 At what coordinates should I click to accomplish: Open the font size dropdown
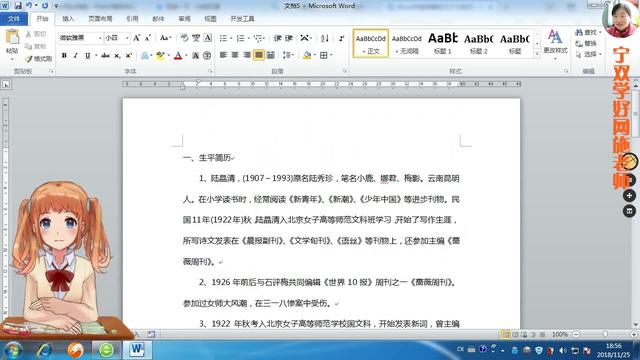(x=127, y=38)
